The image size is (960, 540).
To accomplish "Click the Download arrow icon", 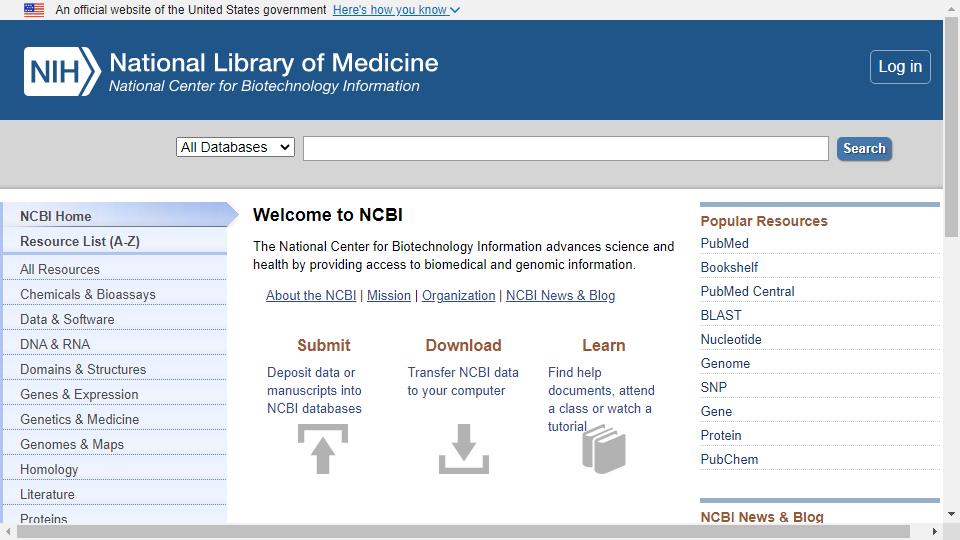I will tap(463, 449).
